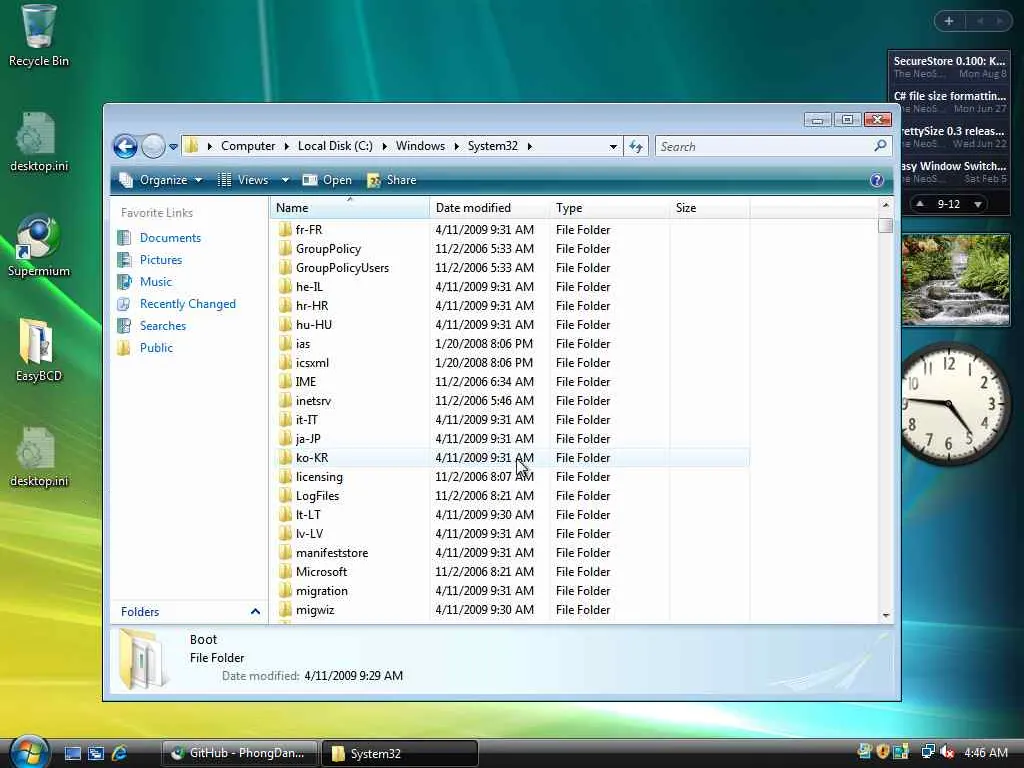Expand the Folders pane chevron

pos(255,612)
